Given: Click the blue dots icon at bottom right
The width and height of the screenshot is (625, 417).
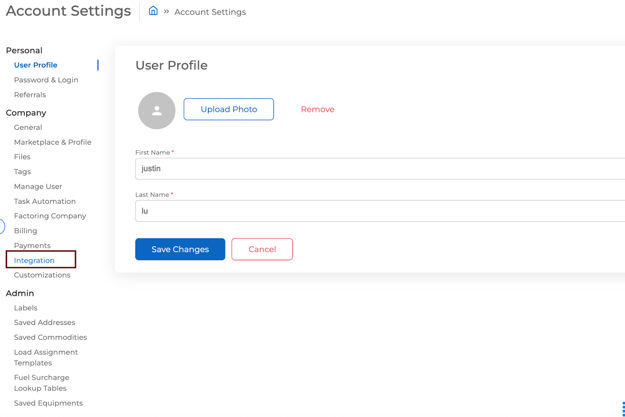Looking at the screenshot, I should (623, 409).
